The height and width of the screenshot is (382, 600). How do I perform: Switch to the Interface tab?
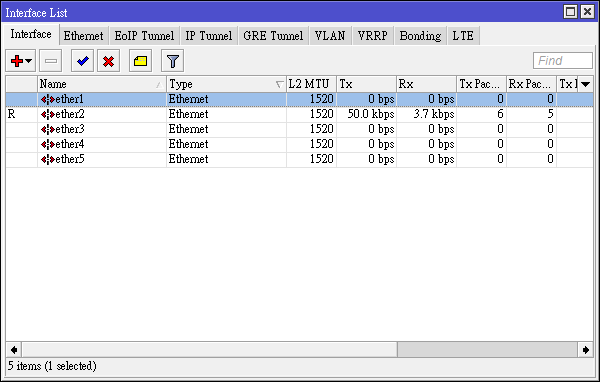pyautogui.click(x=31, y=34)
